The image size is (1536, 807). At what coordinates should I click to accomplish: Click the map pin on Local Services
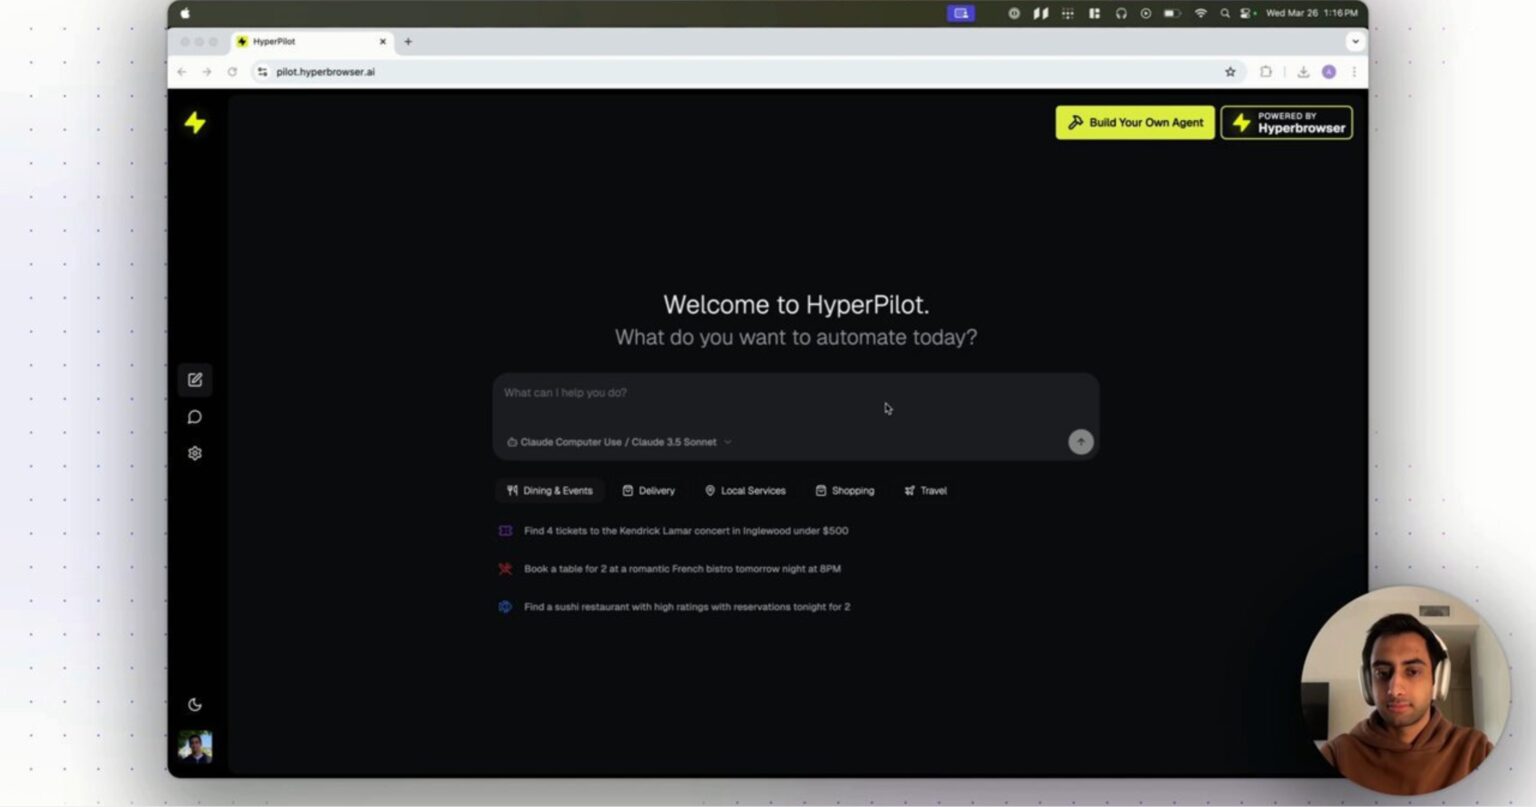pyautogui.click(x=710, y=490)
